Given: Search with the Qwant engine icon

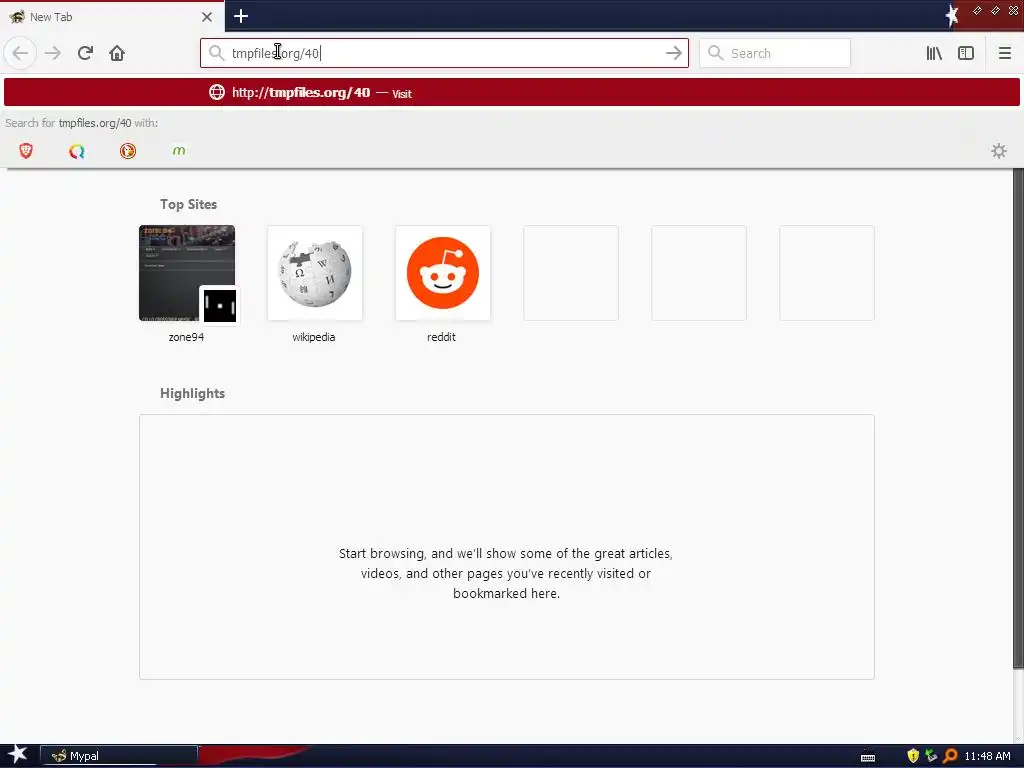Looking at the screenshot, I should pyautogui.click(x=77, y=151).
